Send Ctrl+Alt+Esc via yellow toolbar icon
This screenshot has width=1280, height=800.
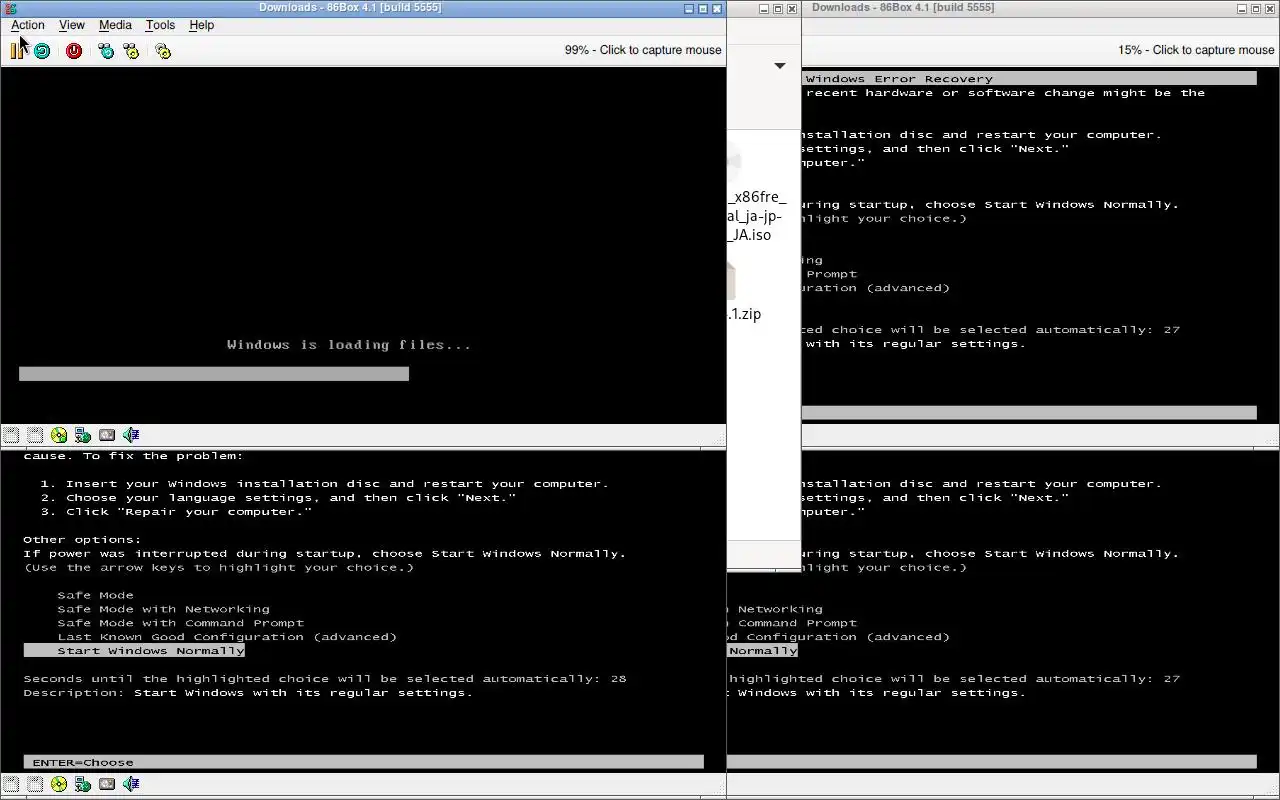click(x=131, y=50)
